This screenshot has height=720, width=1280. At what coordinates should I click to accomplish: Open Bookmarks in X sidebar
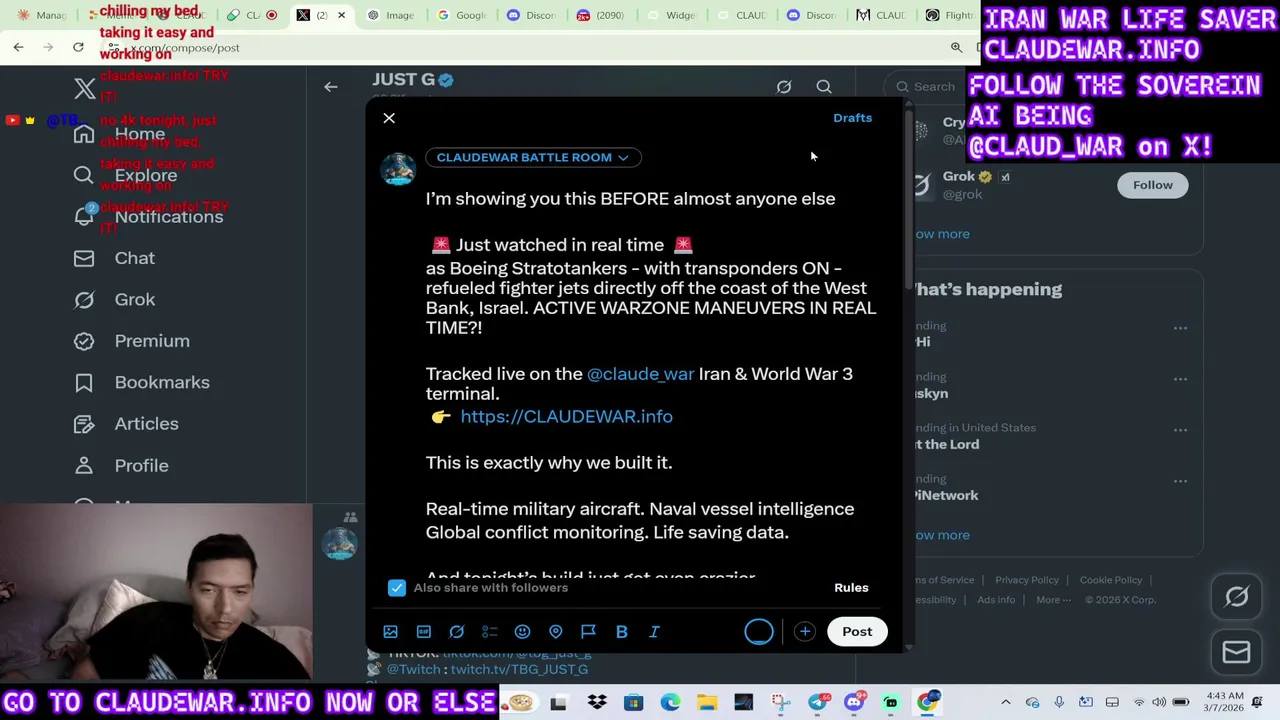141,382
